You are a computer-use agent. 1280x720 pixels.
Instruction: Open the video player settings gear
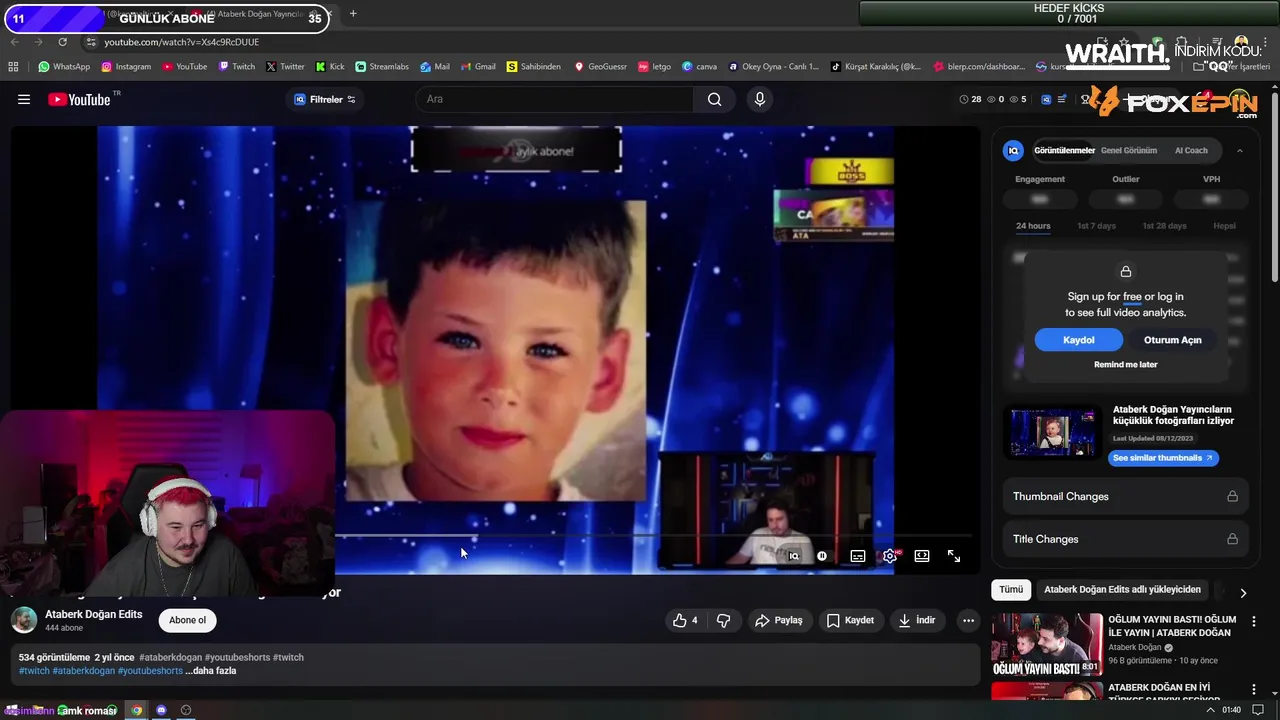coord(890,556)
